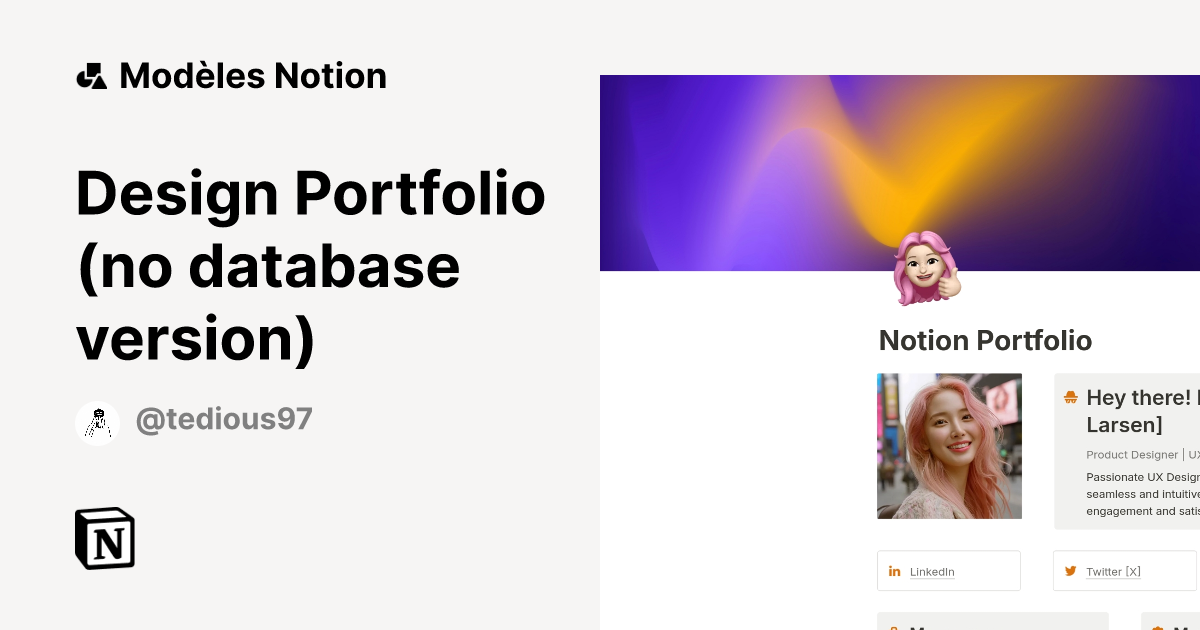Click the @tedious97 avatar picture

pos(97,421)
